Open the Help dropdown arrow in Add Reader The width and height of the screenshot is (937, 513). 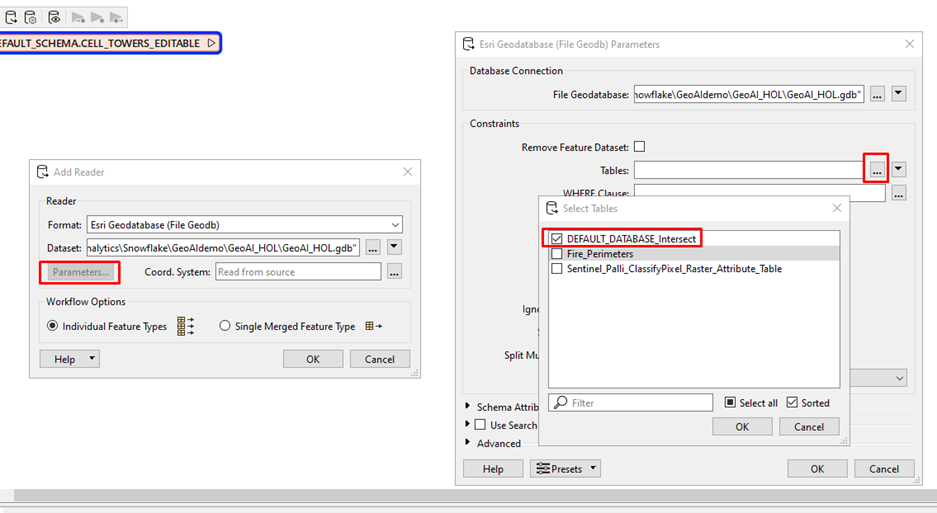pos(92,359)
